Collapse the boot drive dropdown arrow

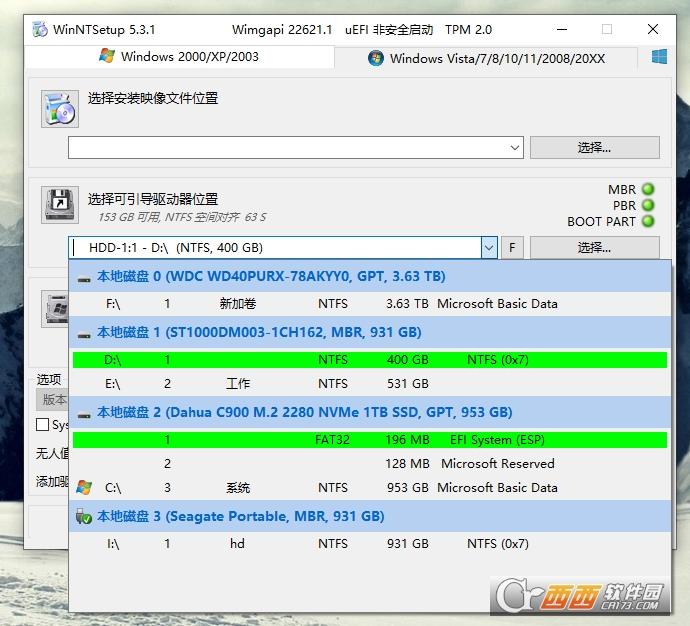(489, 248)
